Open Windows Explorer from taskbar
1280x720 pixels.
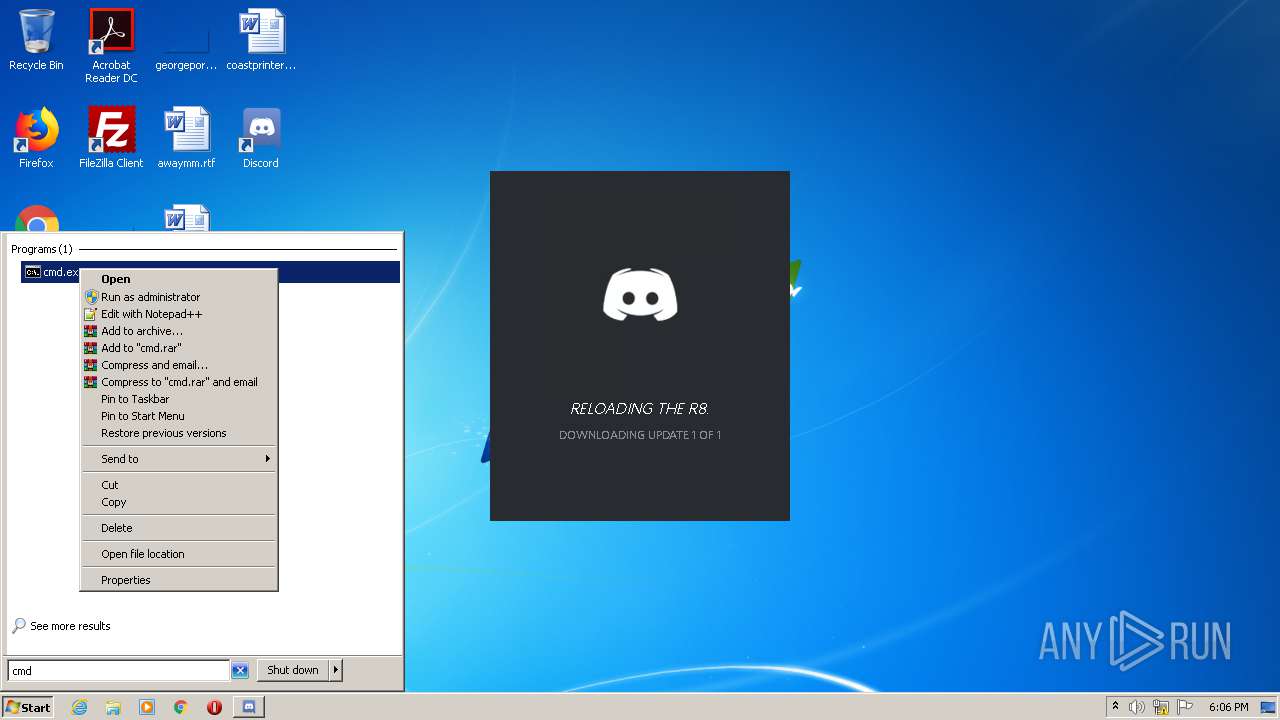click(113, 707)
